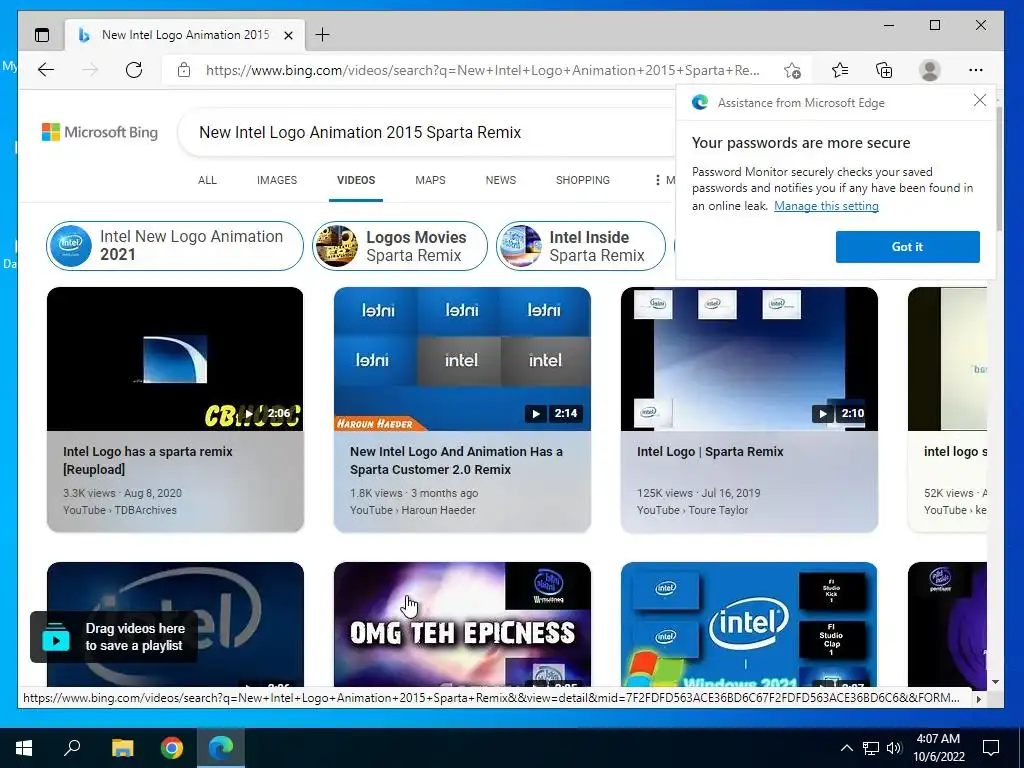Open Edge Settings and more menu
1024x768 pixels.
[976, 70]
